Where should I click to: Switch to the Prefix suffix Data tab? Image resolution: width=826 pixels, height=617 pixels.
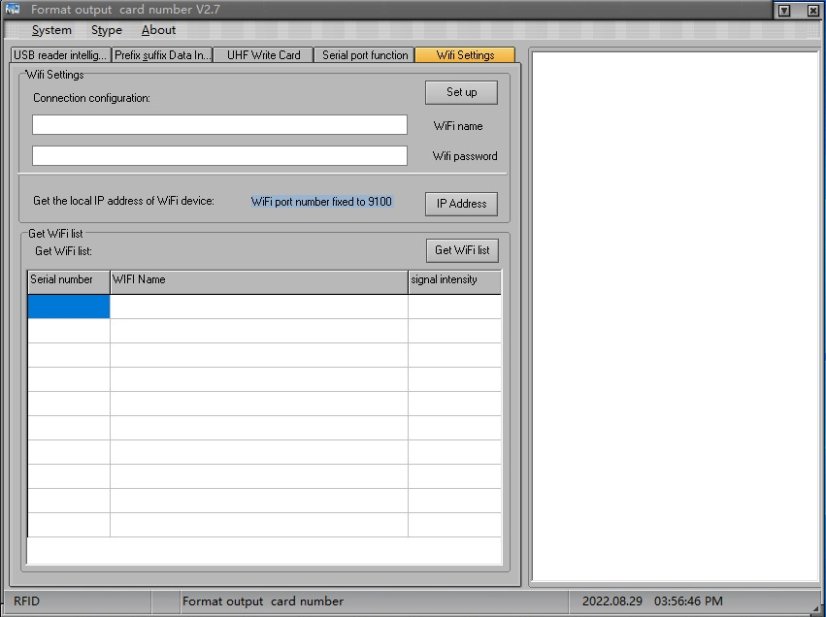point(162,55)
